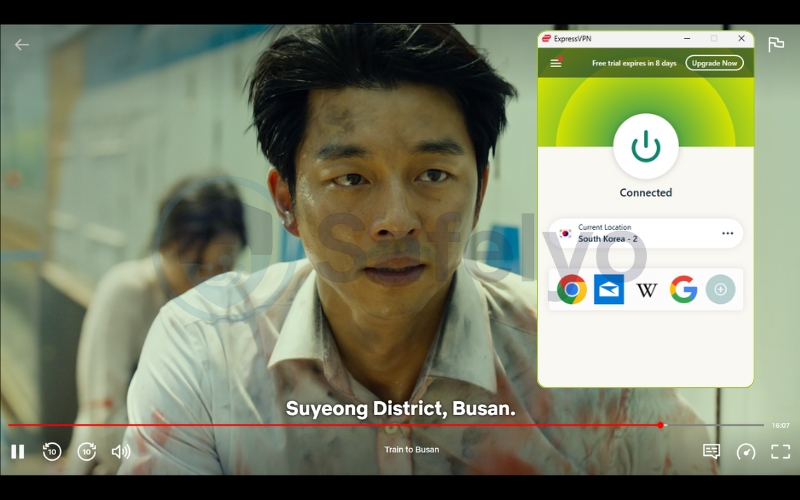Rewind 10 seconds
The image size is (800, 500).
point(52,452)
